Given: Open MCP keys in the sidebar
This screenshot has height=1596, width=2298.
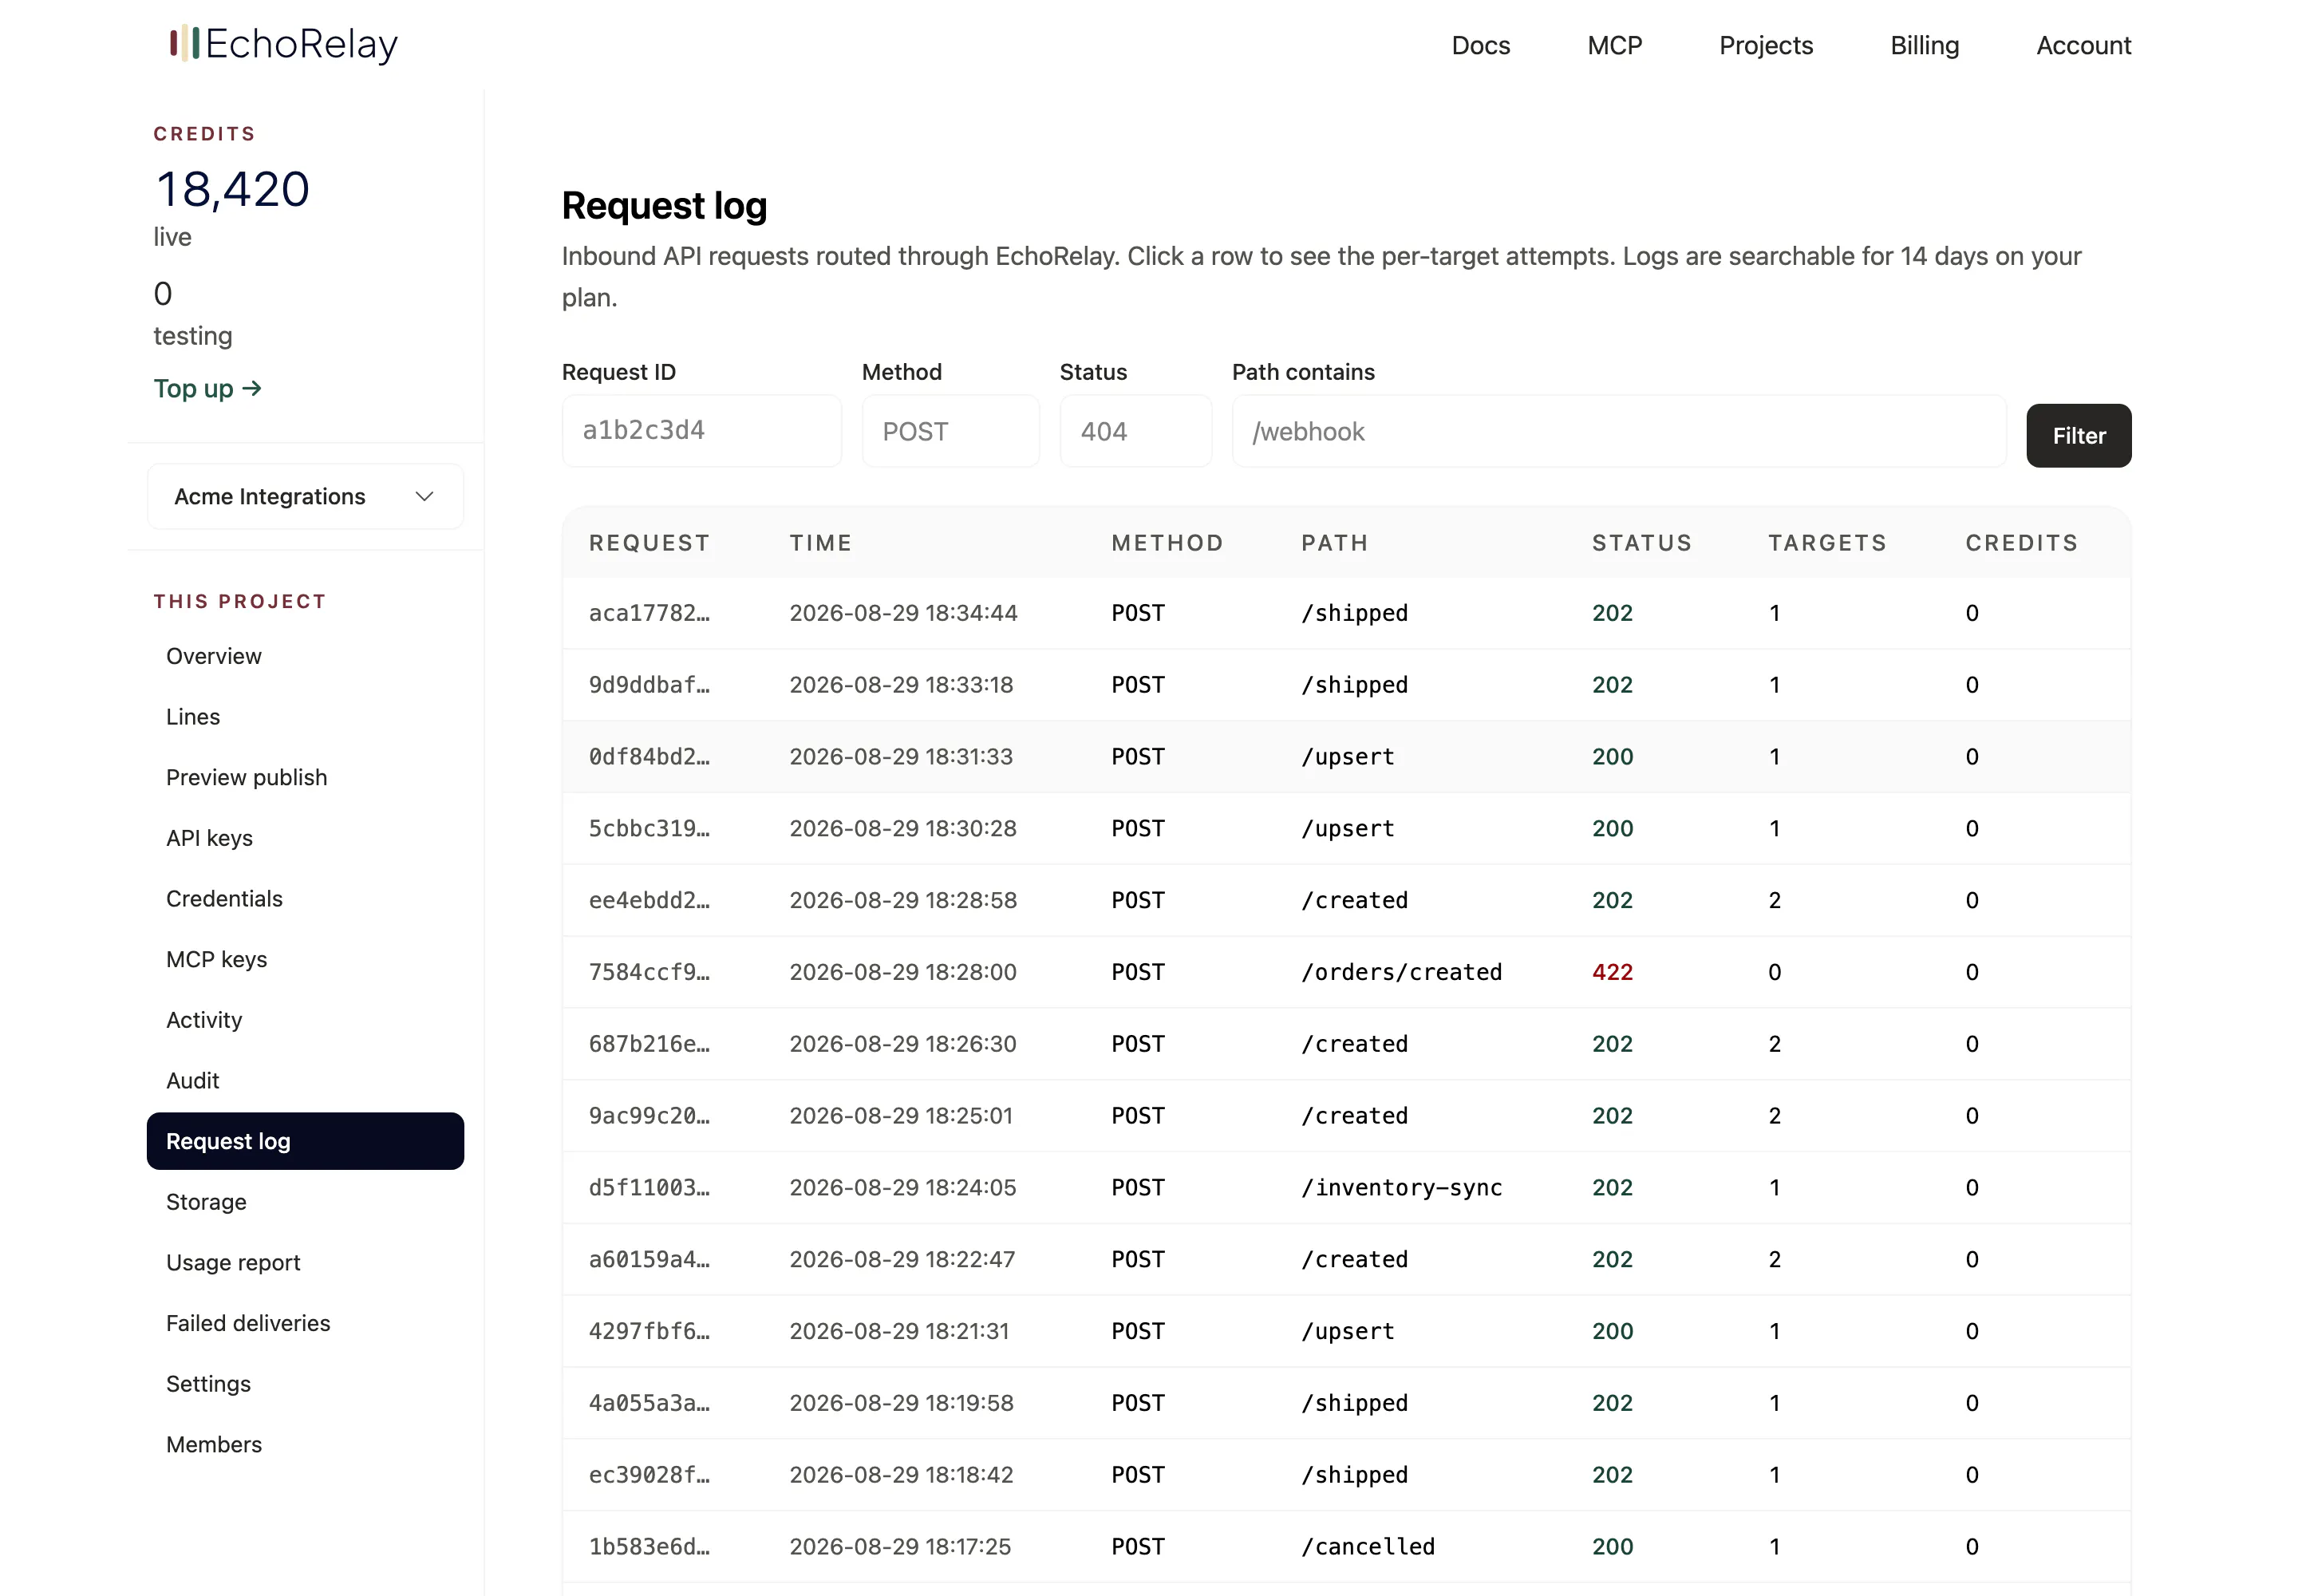Looking at the screenshot, I should click(x=305, y=959).
